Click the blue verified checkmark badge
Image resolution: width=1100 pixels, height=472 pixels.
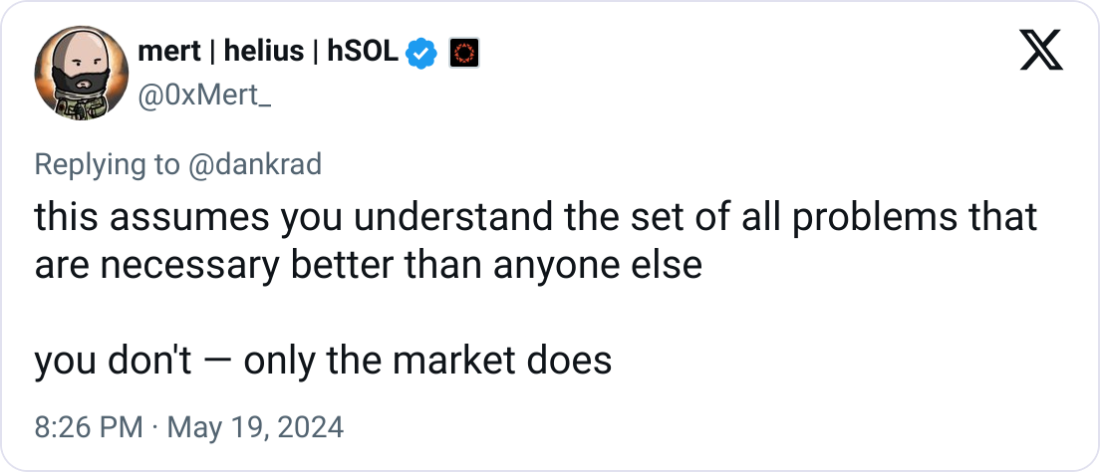click(425, 54)
